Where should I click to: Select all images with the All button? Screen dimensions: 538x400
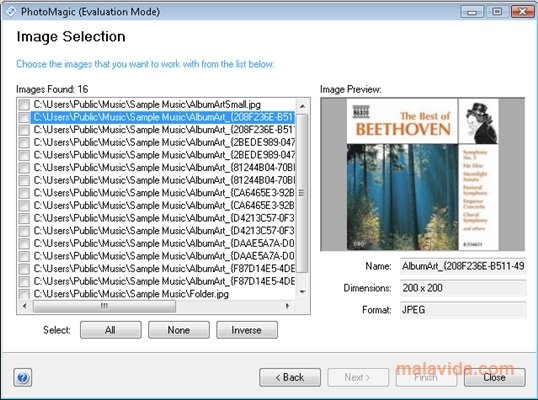[x=110, y=330]
